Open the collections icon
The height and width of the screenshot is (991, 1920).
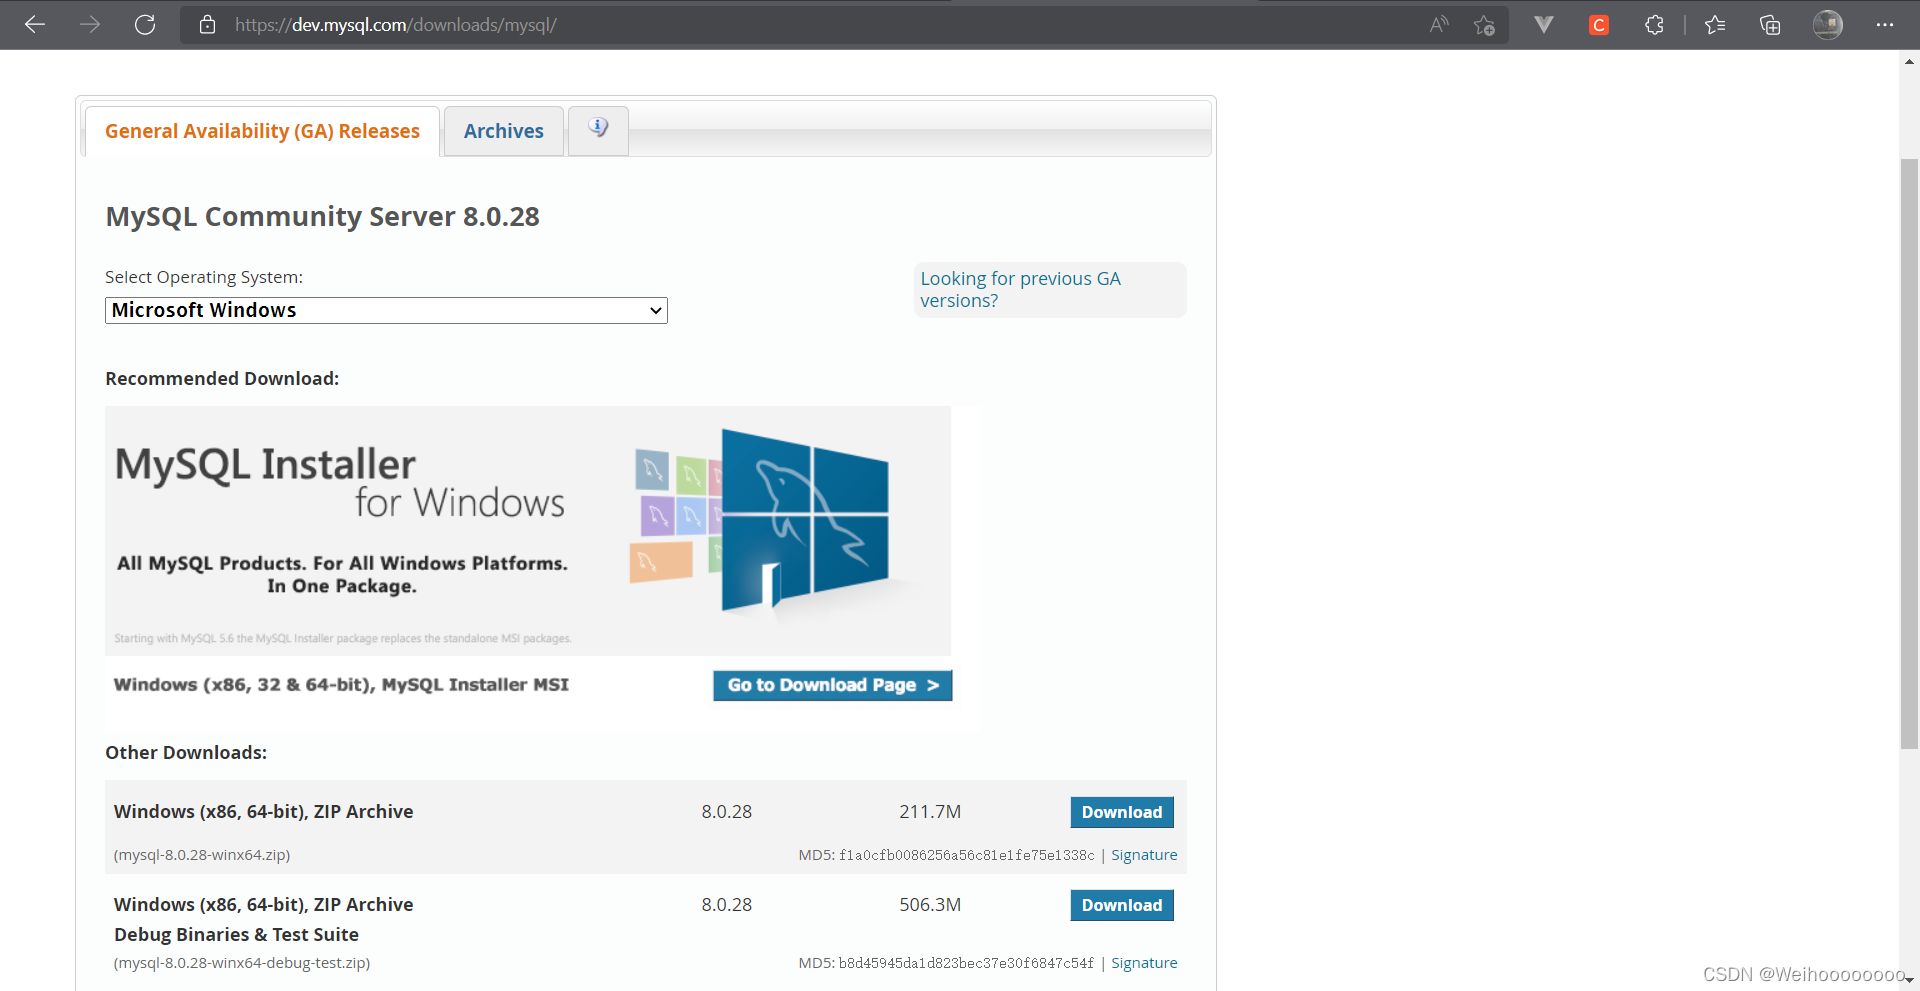1770,25
